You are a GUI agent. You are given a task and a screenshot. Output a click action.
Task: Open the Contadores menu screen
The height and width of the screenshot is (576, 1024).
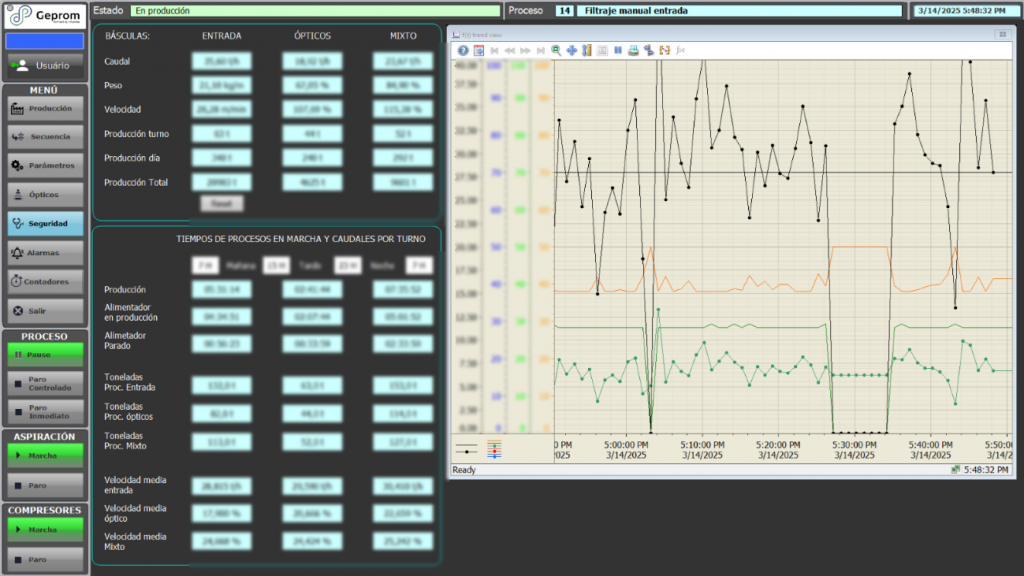[45, 282]
